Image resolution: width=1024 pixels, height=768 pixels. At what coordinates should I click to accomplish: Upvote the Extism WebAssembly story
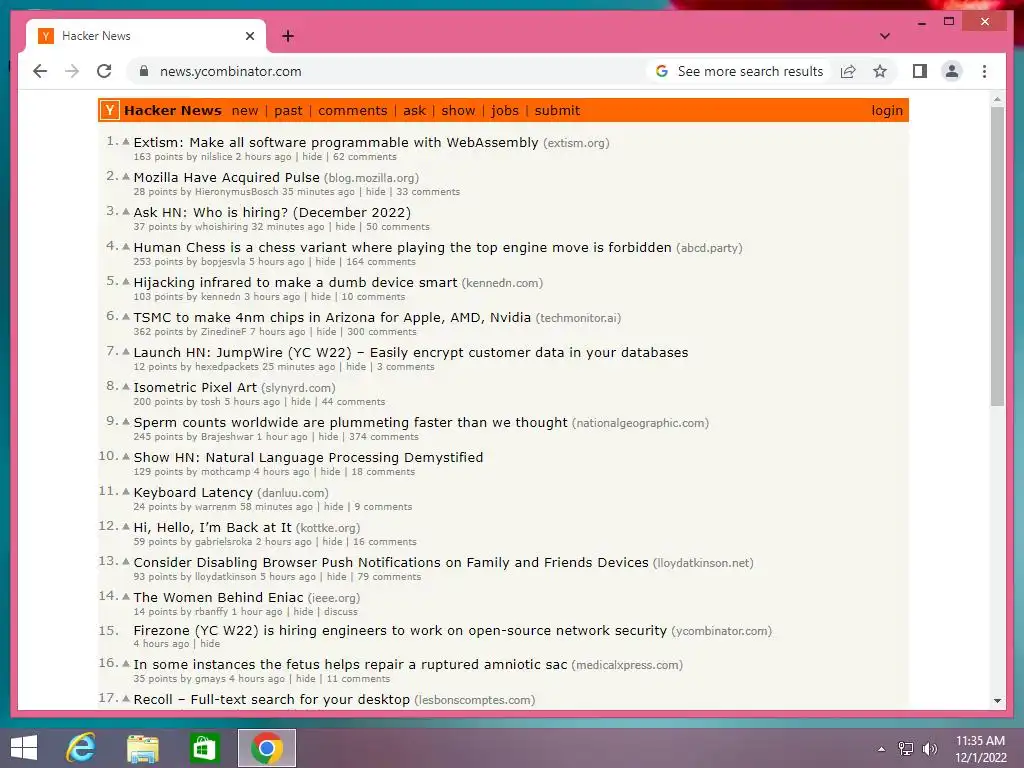[126, 141]
